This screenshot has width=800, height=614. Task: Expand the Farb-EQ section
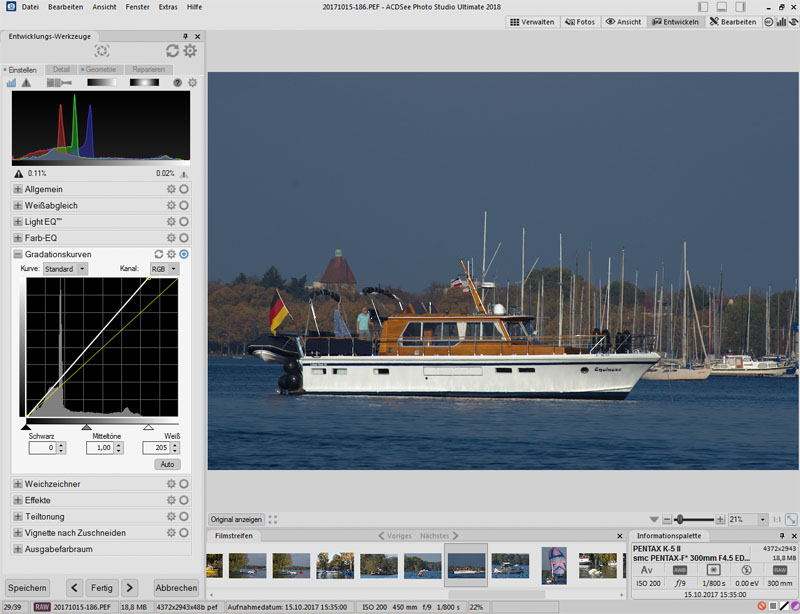tap(17, 238)
